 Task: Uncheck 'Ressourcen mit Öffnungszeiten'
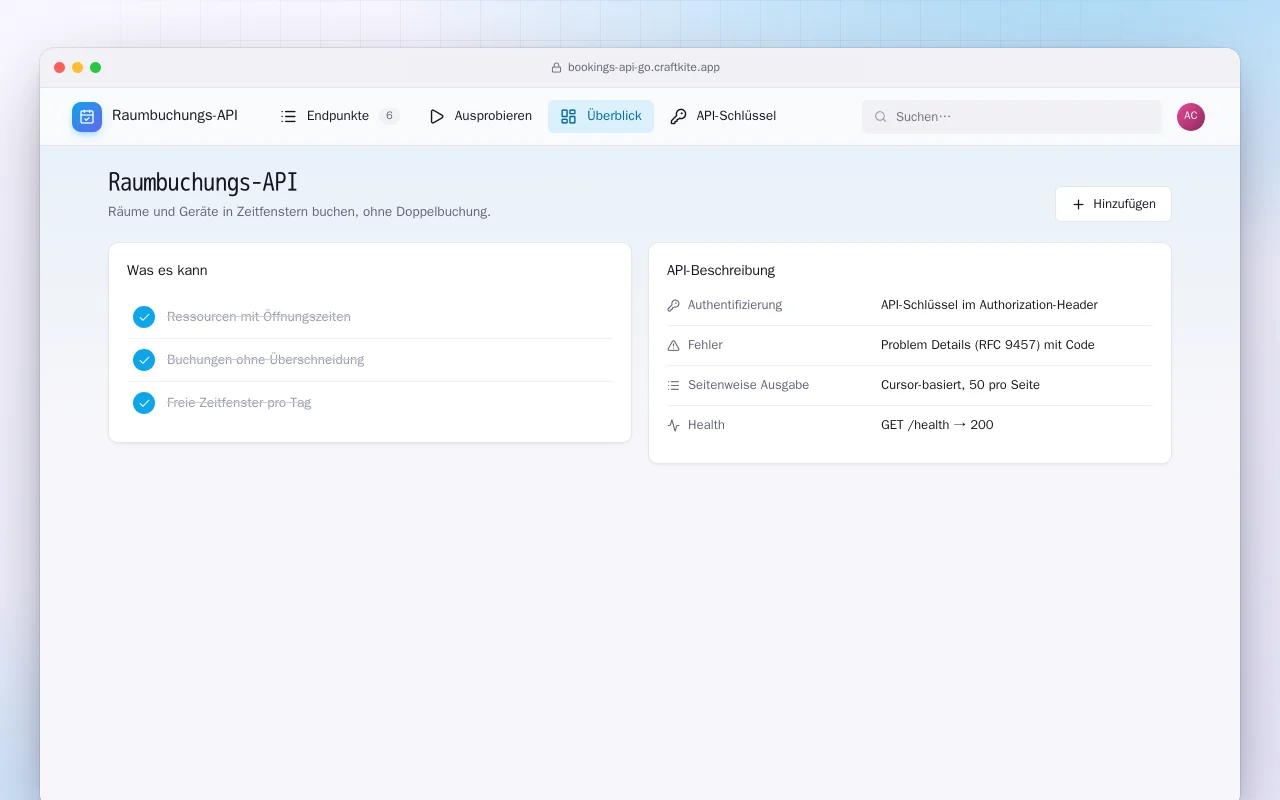click(144, 317)
